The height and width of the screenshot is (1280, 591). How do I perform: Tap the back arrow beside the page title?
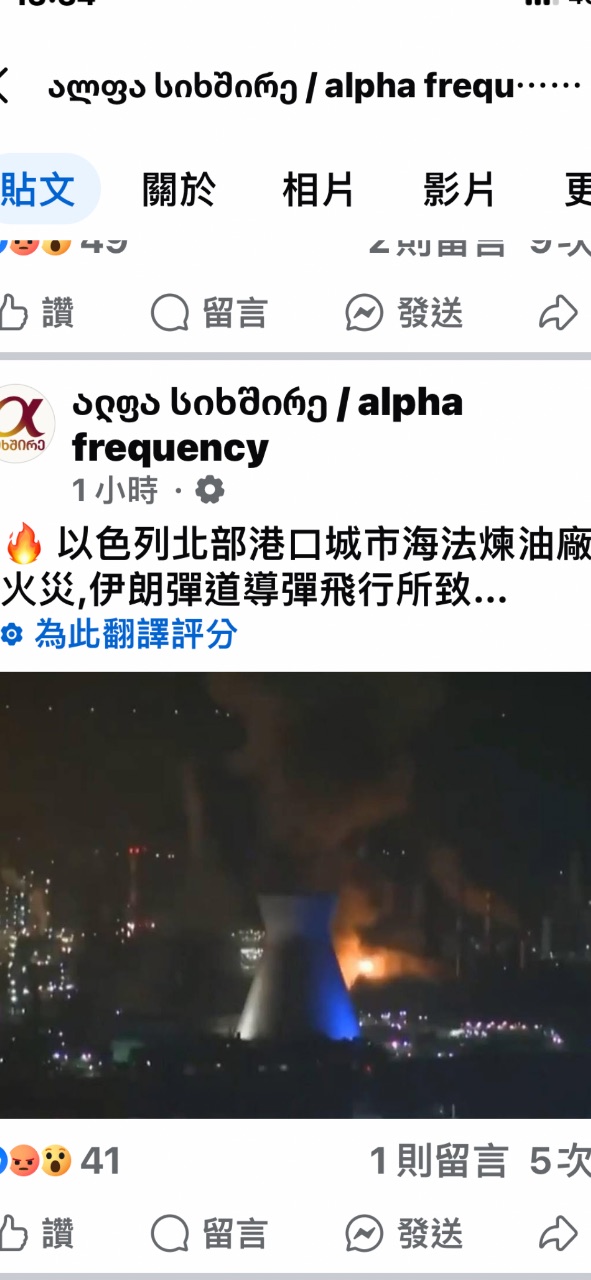coord(4,86)
